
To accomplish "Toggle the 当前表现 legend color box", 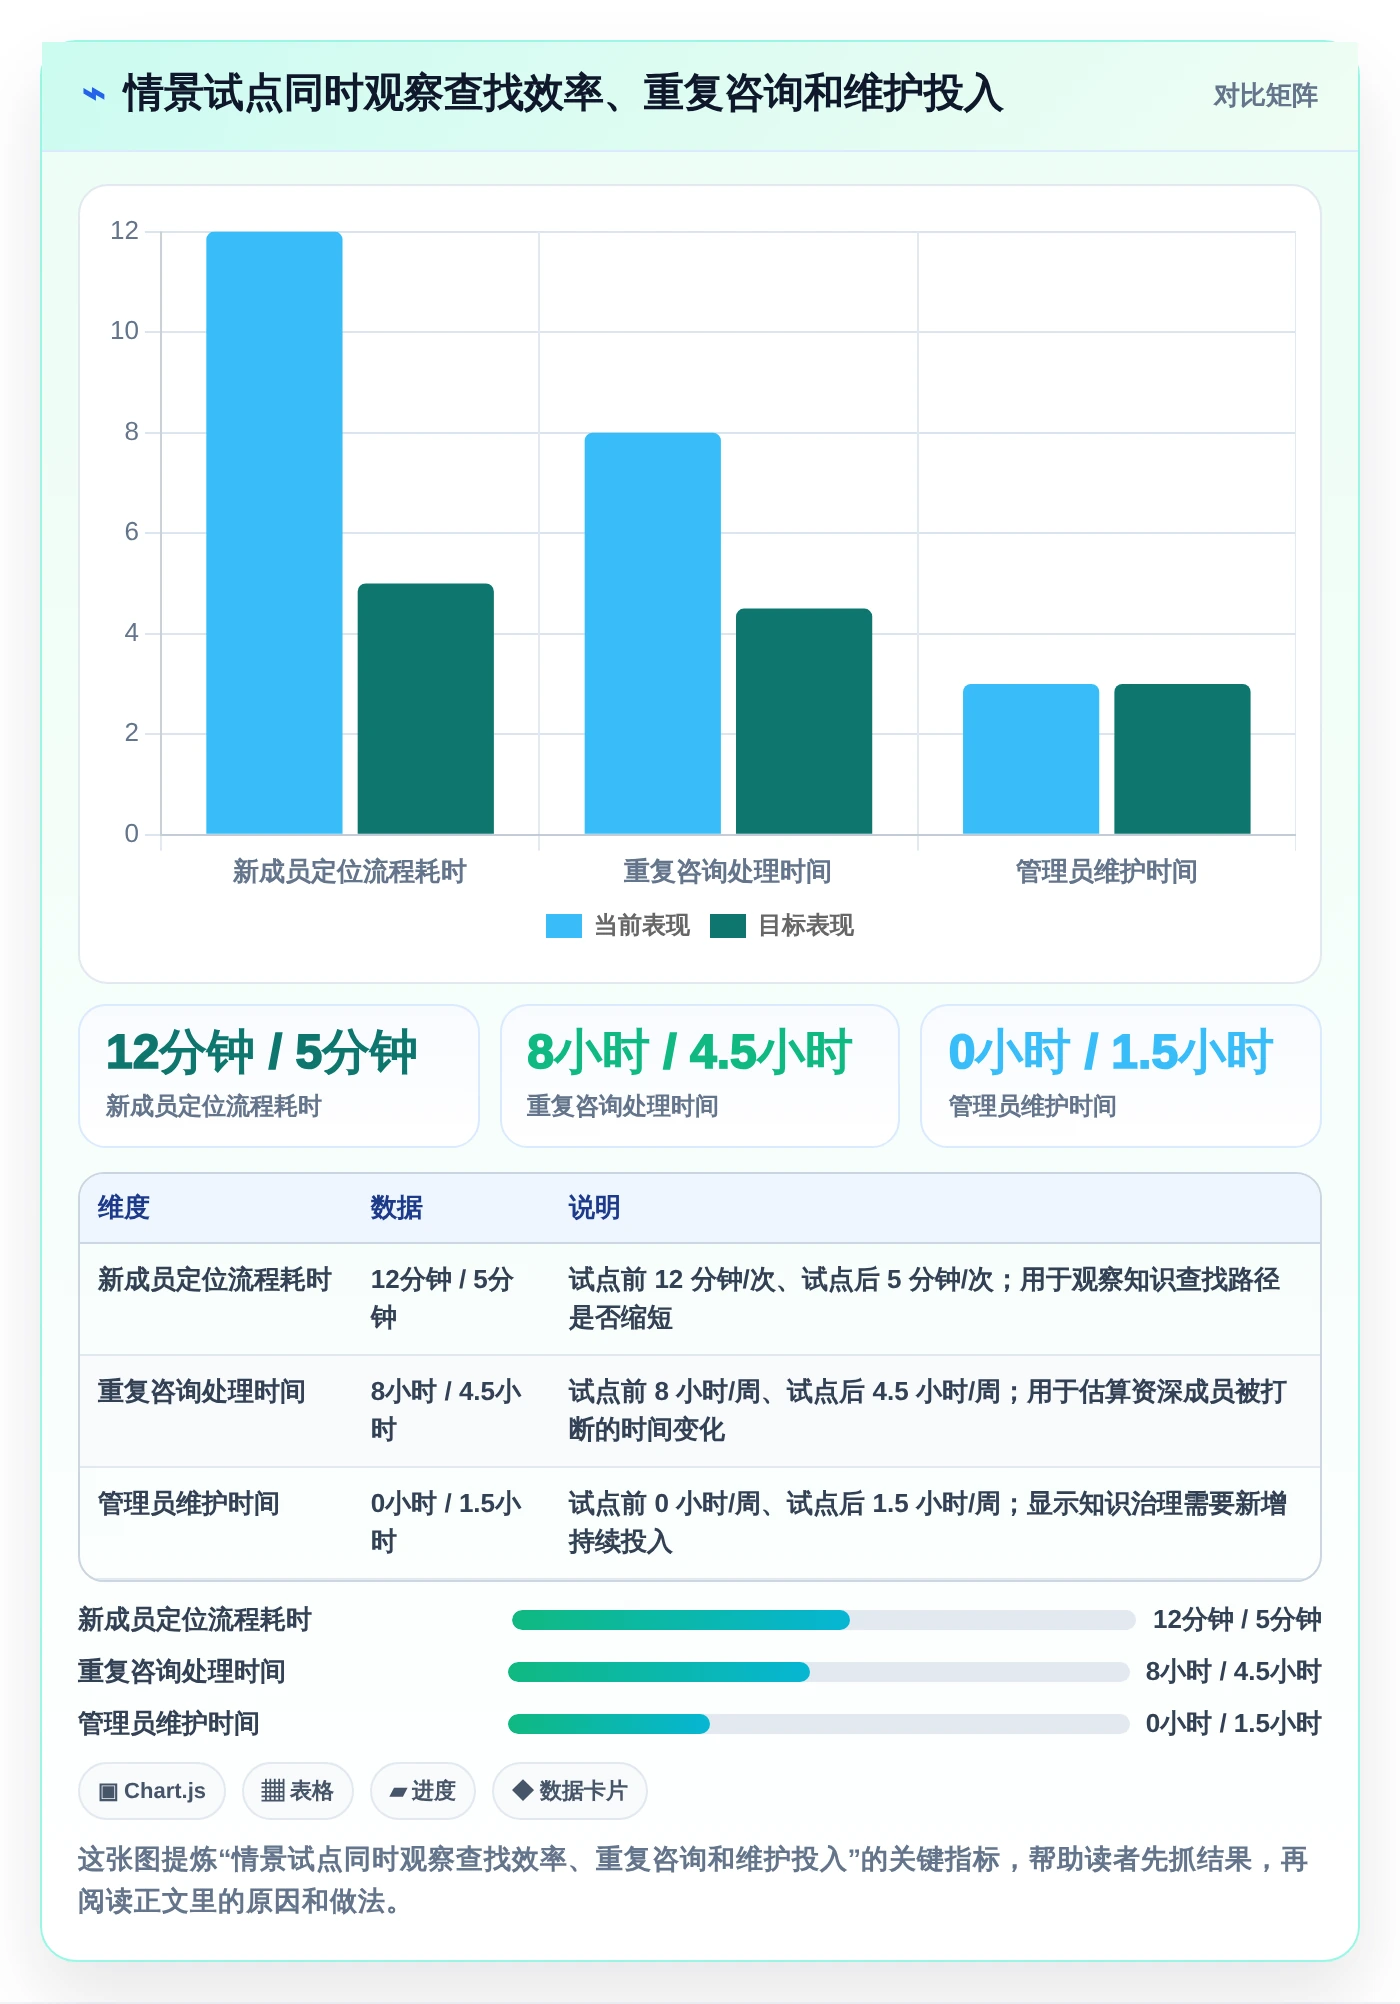I will click(563, 926).
